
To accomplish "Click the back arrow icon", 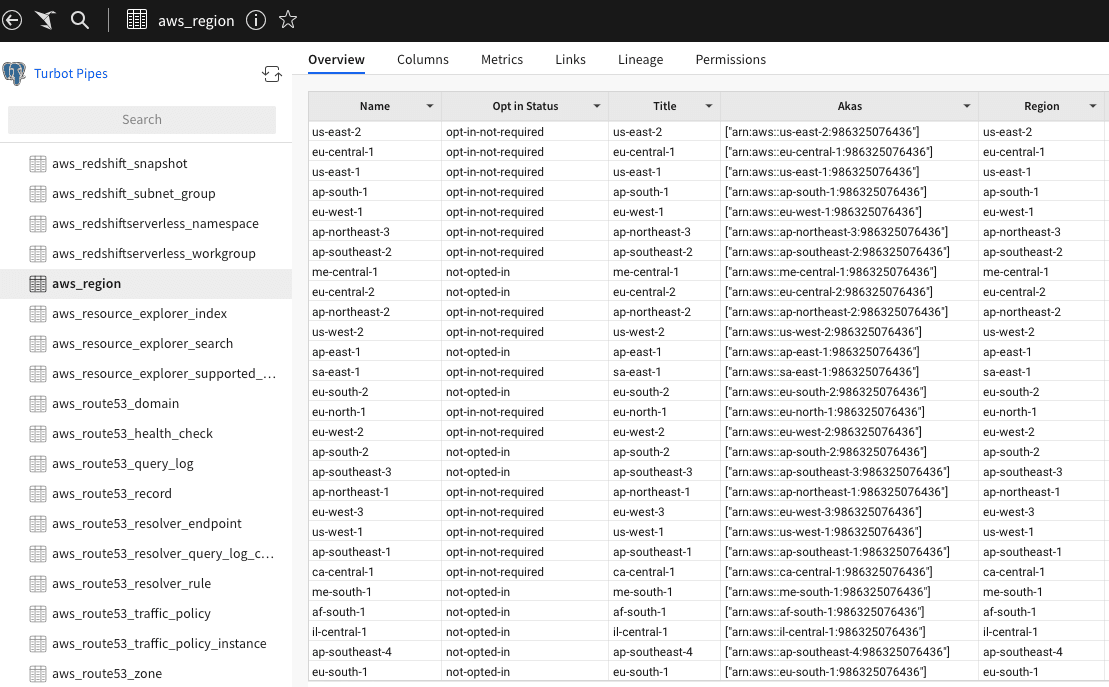I will (12, 20).
